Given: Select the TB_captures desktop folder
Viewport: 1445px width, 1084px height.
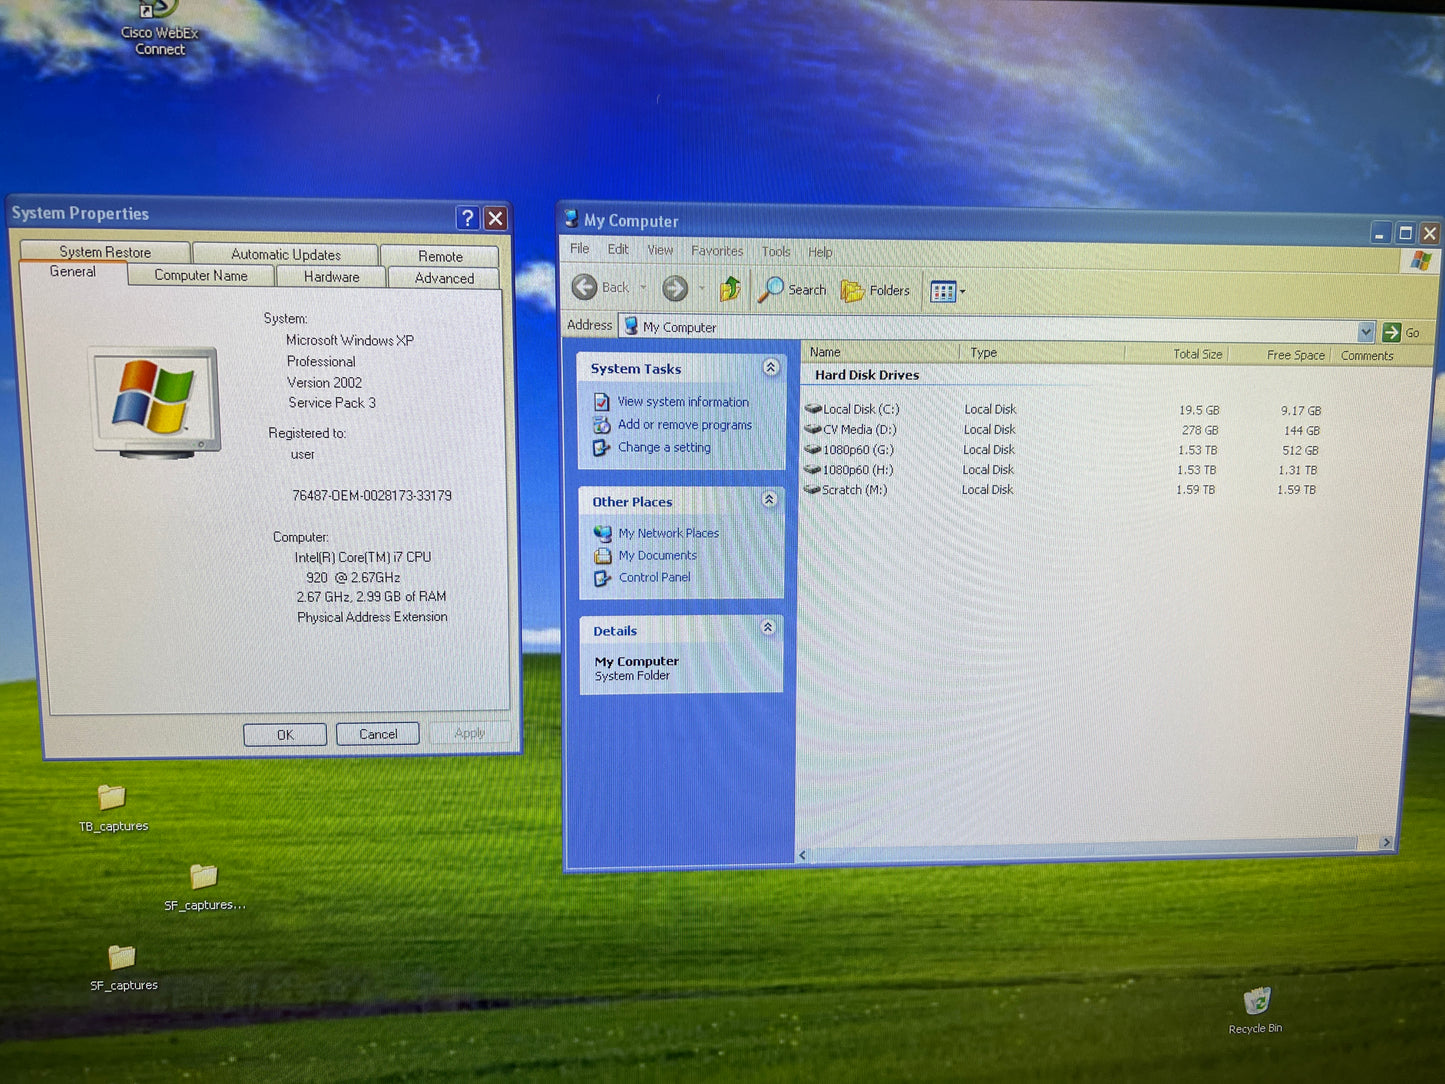Looking at the screenshot, I should coord(112,807).
